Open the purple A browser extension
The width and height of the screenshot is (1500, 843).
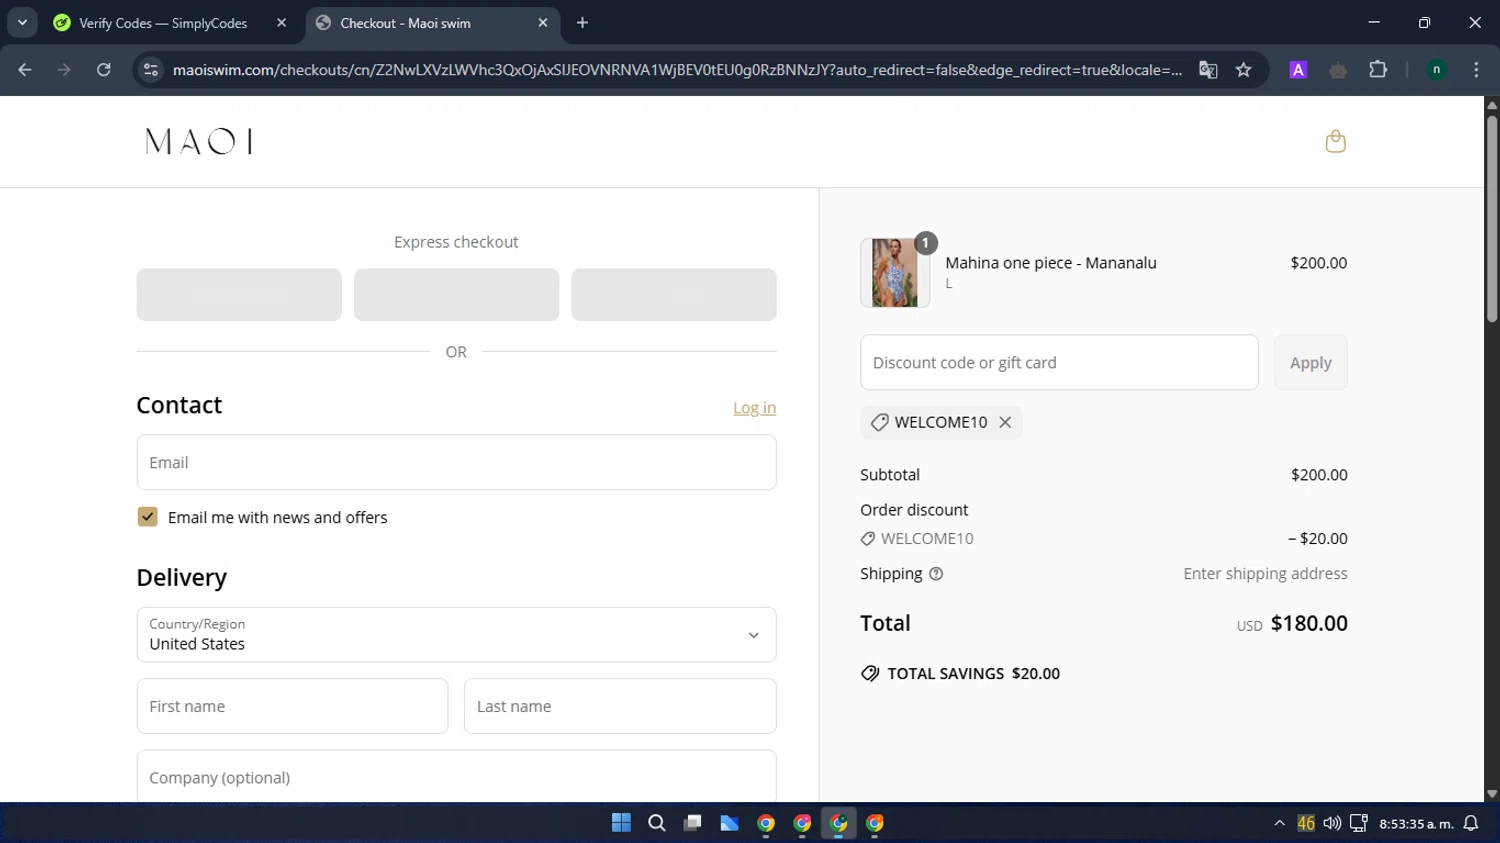tap(1298, 70)
